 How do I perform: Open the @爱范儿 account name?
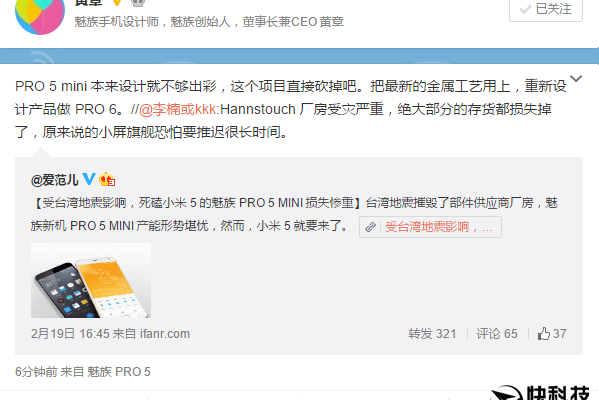click(x=55, y=180)
